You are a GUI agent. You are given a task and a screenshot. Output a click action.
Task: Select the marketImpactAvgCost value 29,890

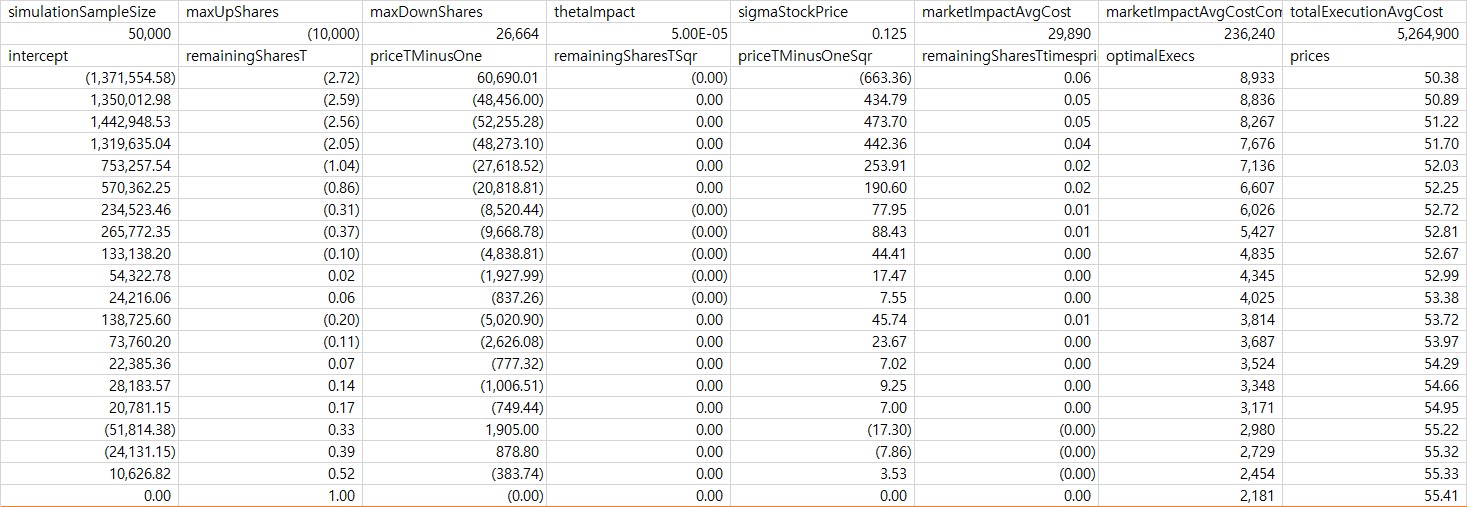[x=1007, y=34]
